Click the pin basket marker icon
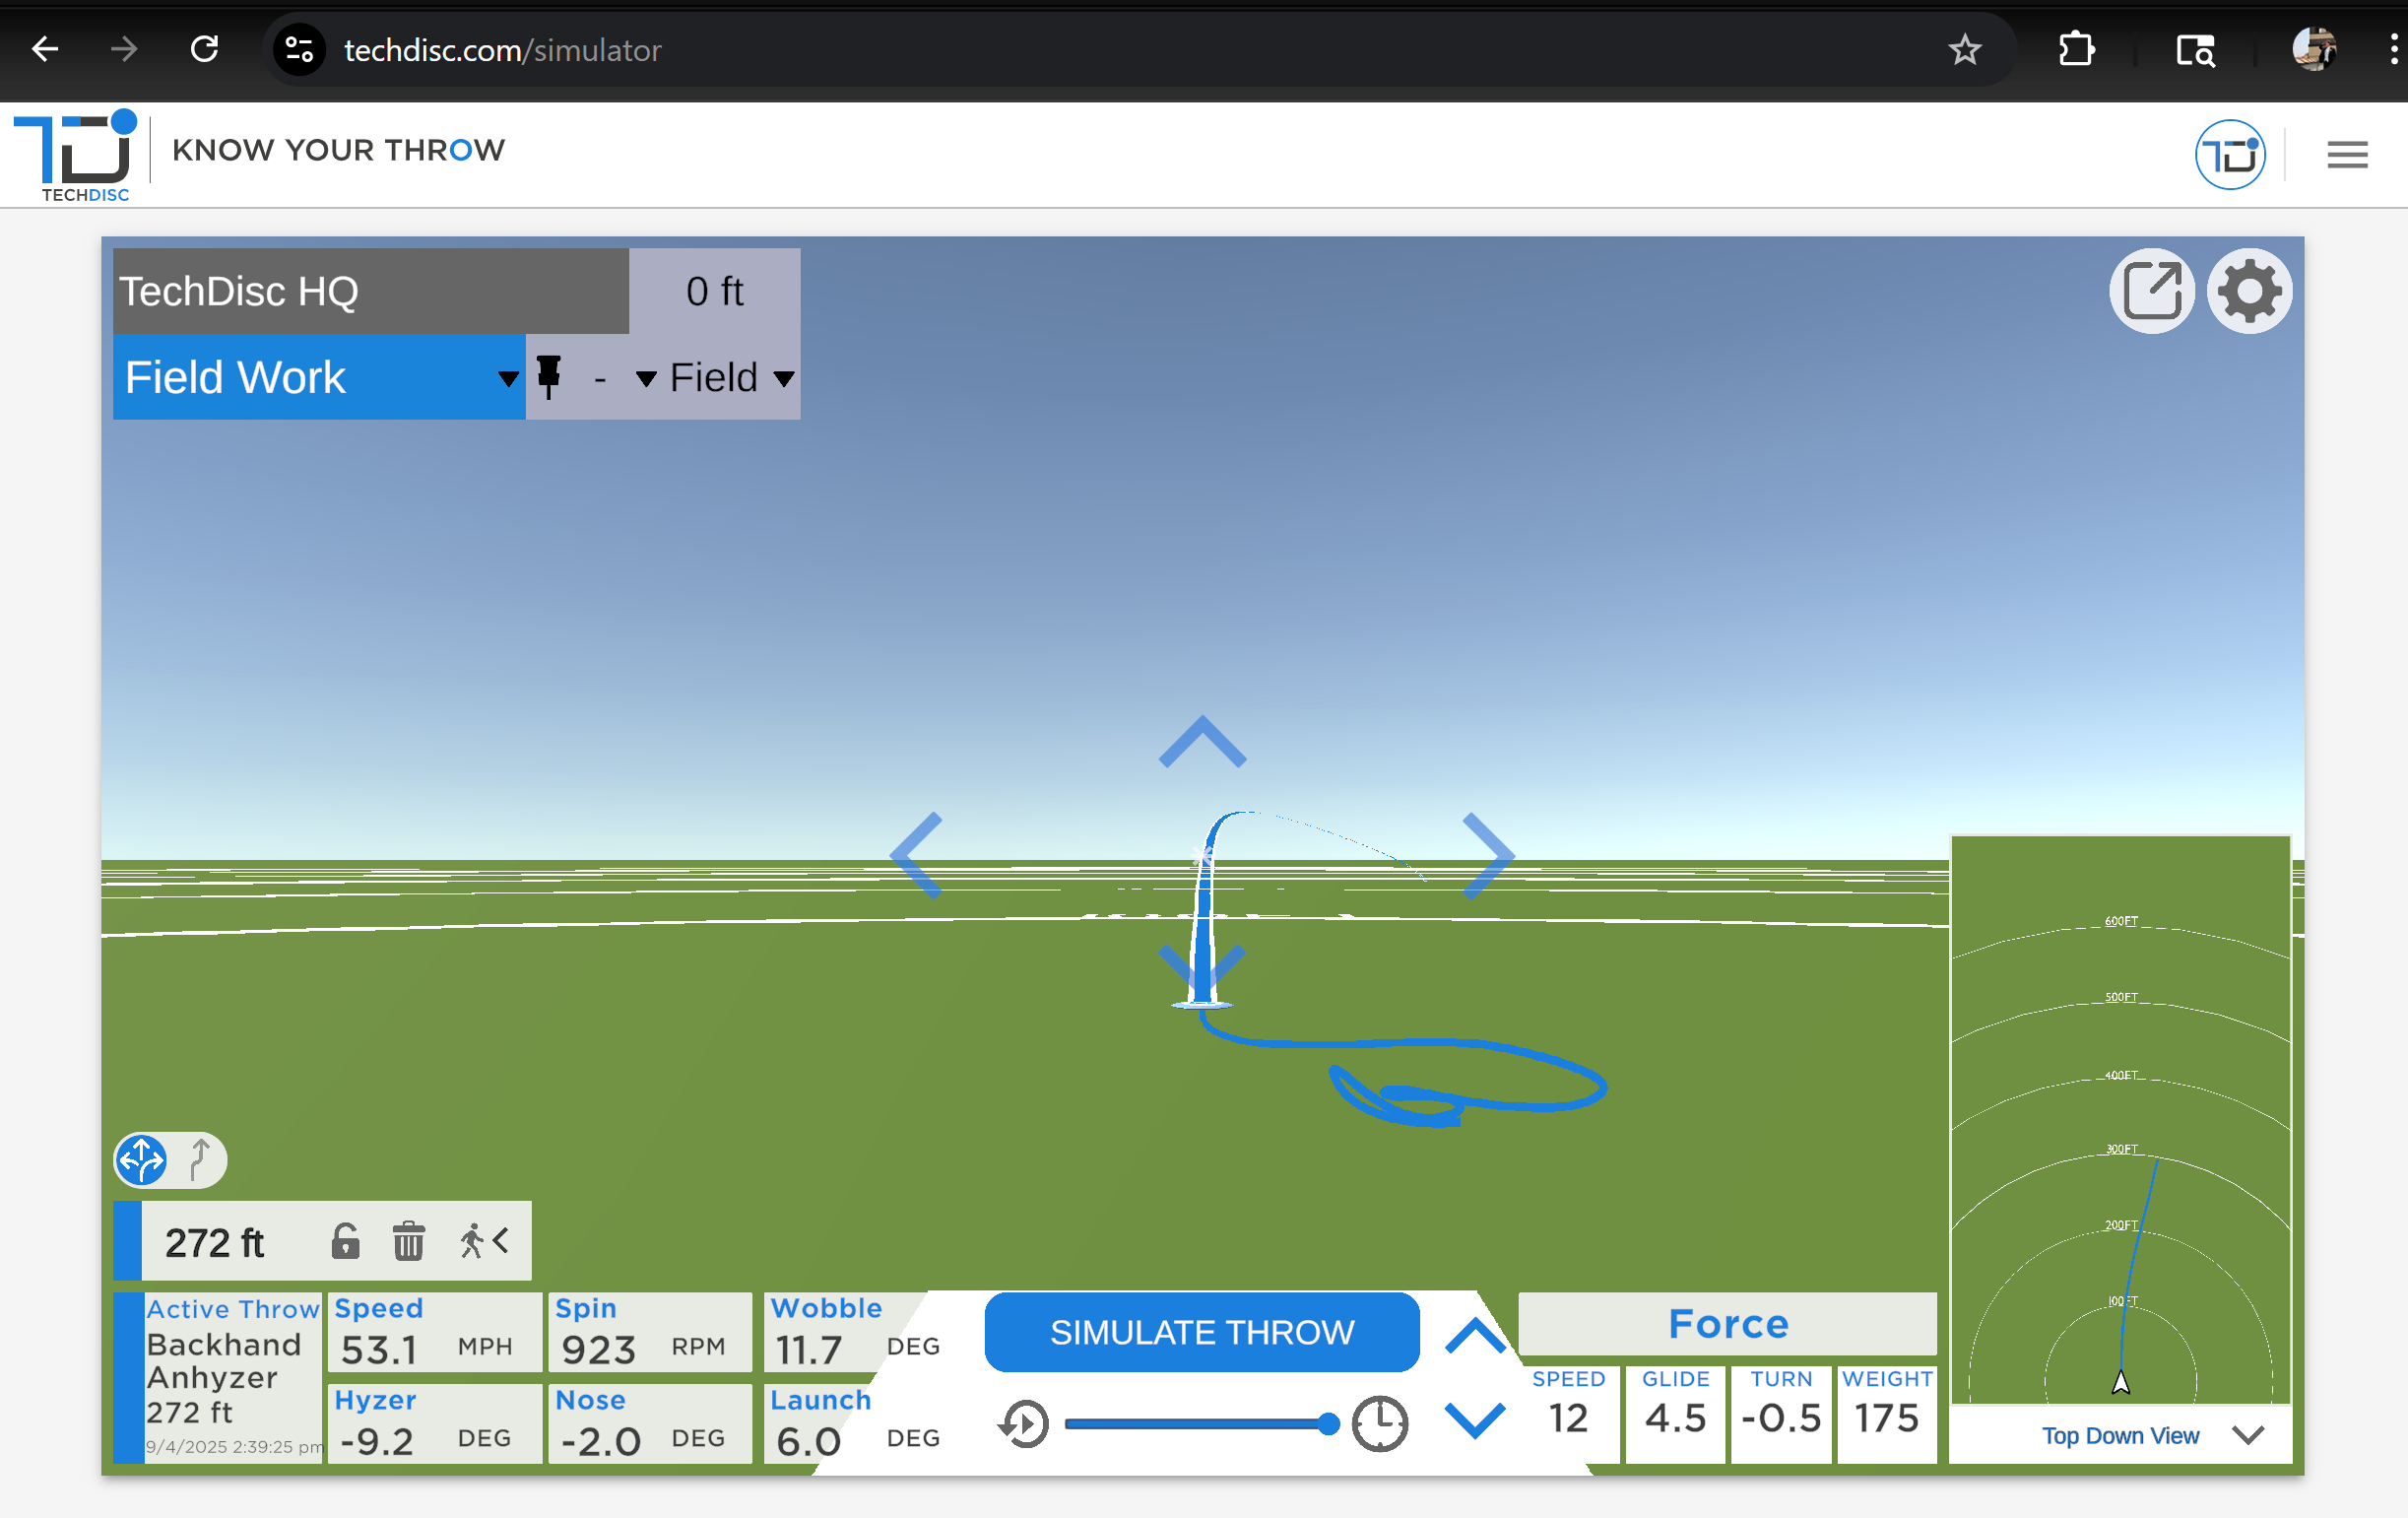Viewport: 2408px width, 1518px height. click(549, 377)
